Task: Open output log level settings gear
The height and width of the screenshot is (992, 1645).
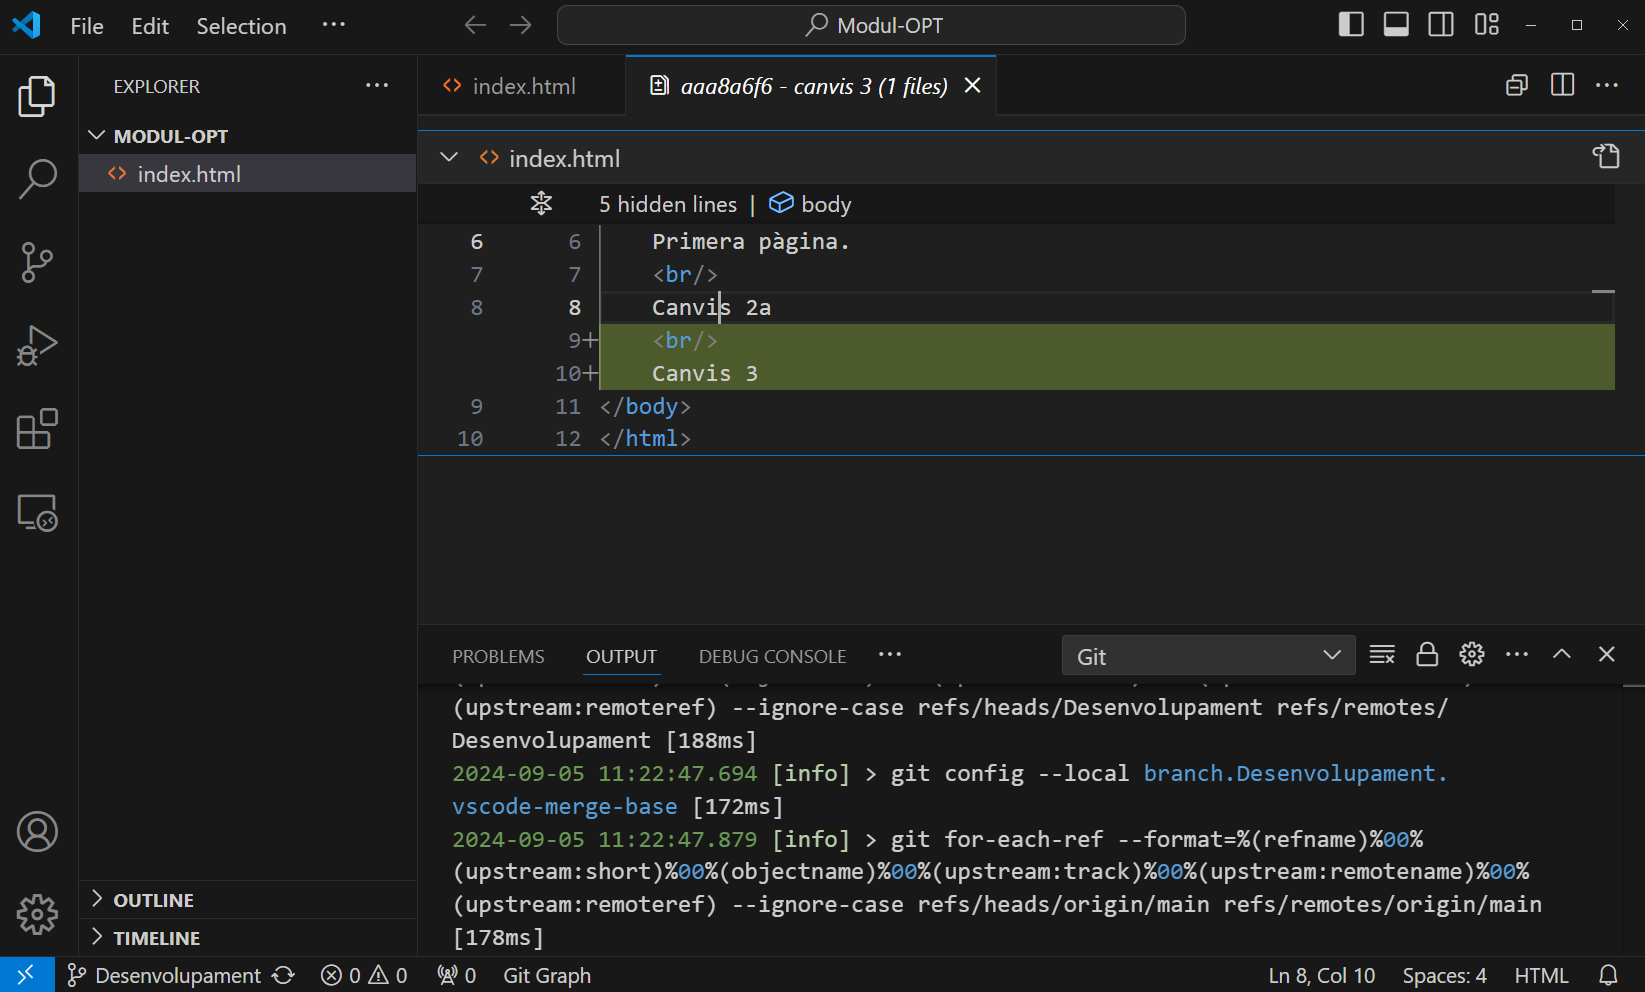Action: pyautogui.click(x=1472, y=655)
